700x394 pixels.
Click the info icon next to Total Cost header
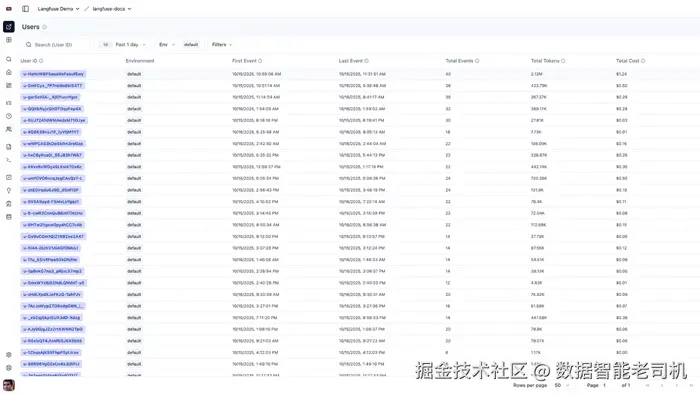point(643,61)
